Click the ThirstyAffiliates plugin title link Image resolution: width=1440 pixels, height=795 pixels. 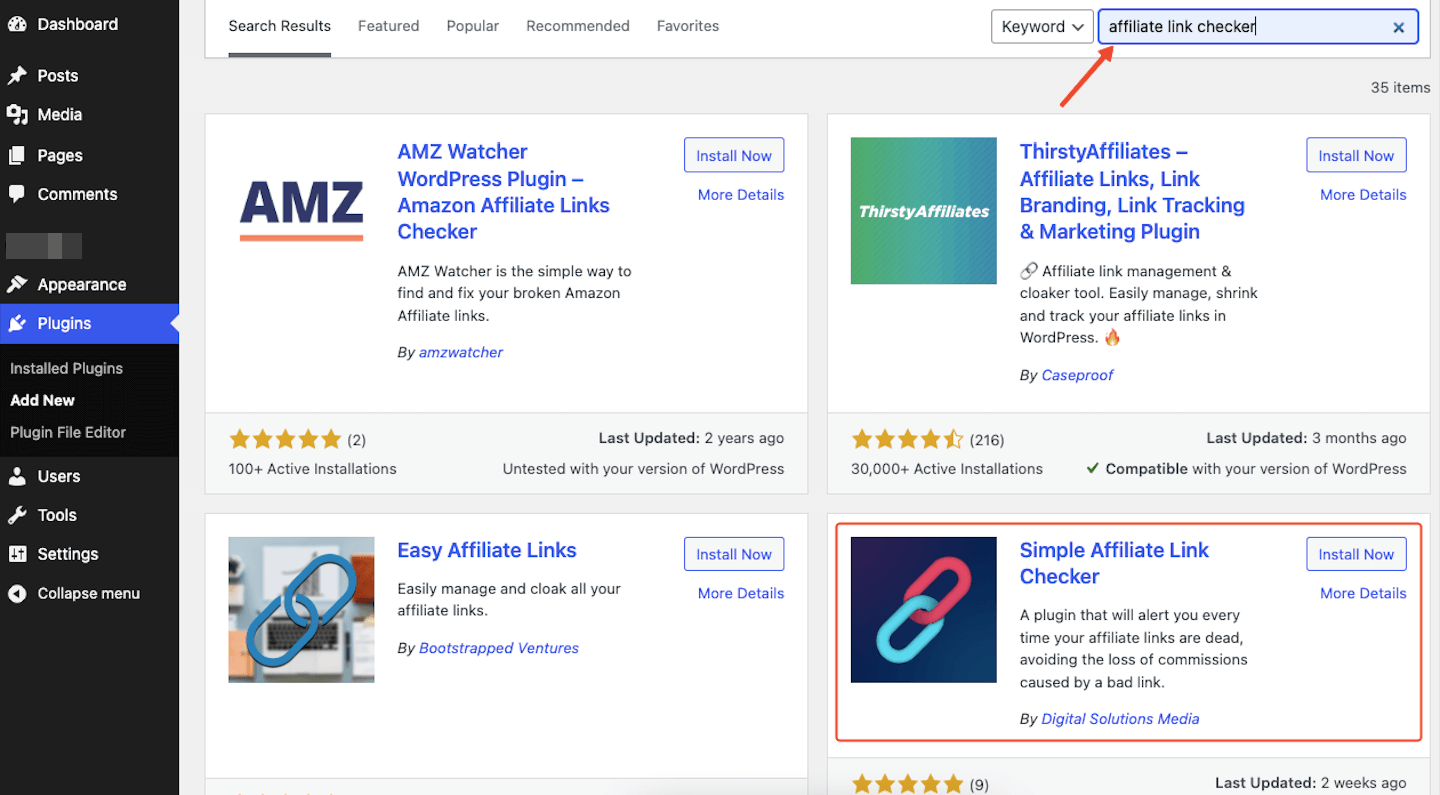(1132, 191)
